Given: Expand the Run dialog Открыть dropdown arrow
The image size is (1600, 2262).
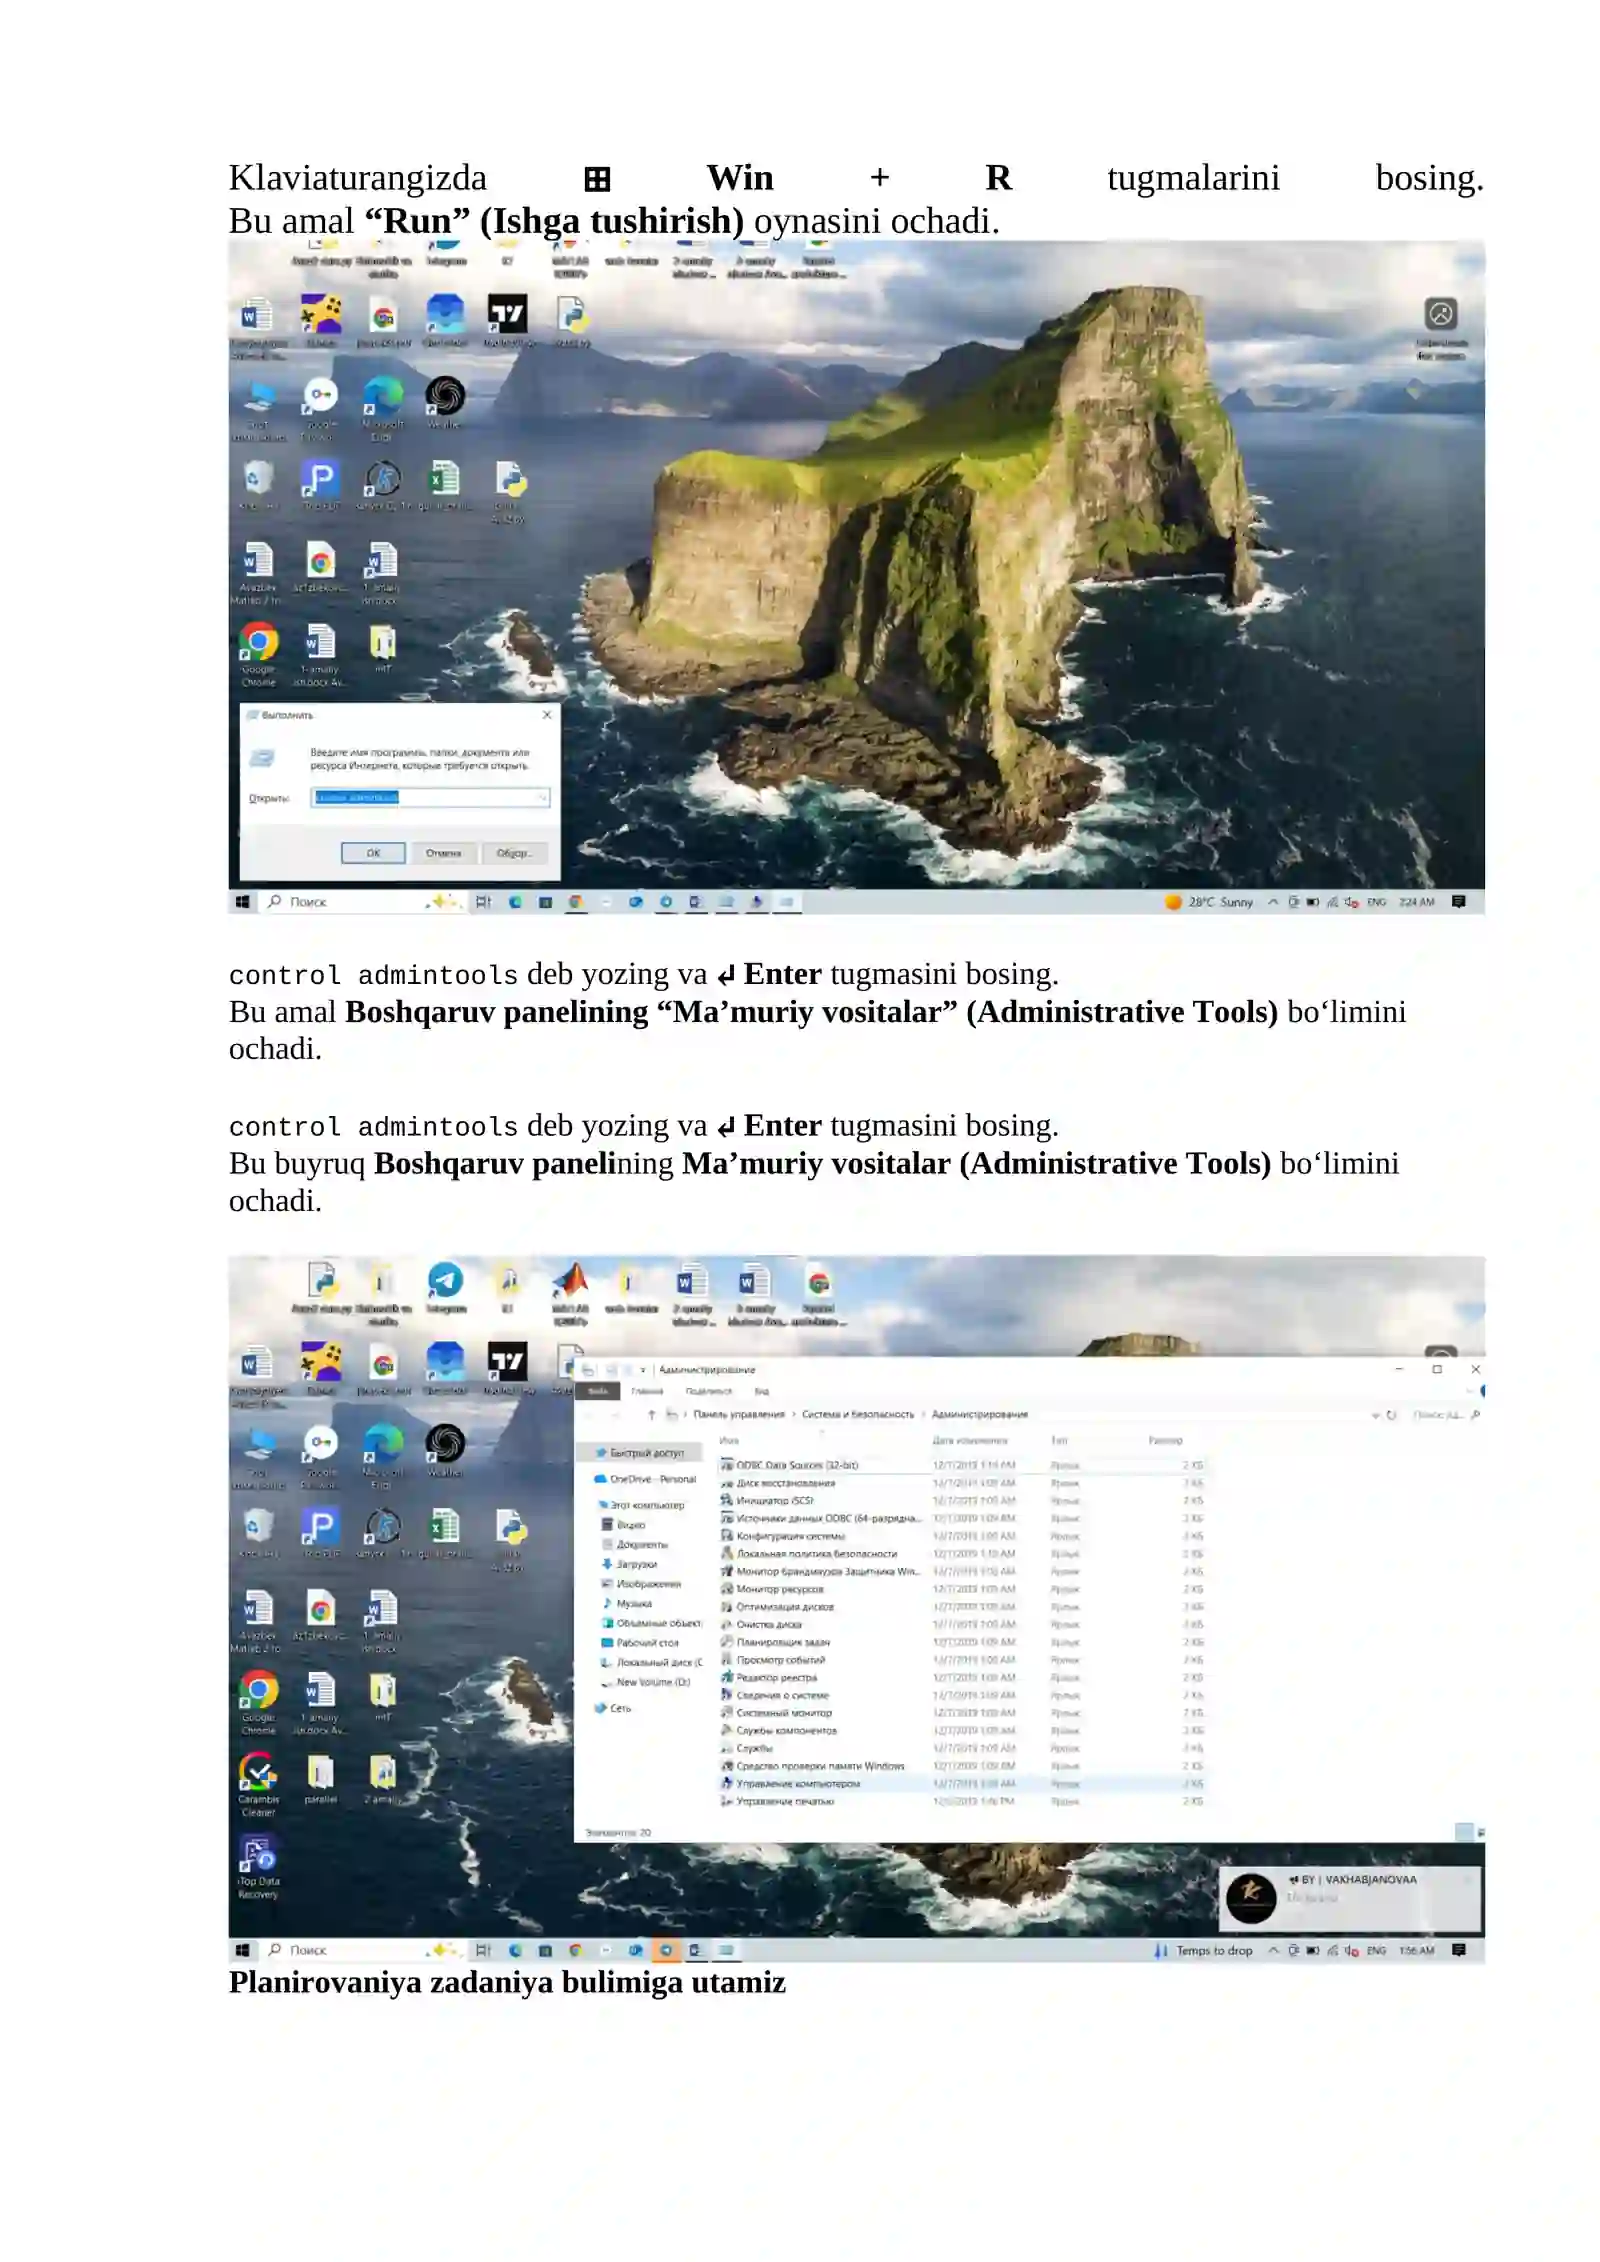Looking at the screenshot, I should pos(543,797).
